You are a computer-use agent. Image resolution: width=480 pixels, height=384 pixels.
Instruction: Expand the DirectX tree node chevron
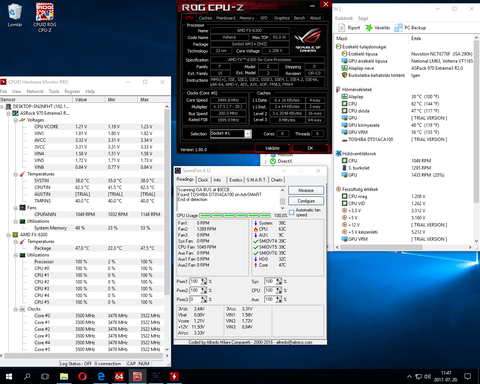click(266, 162)
